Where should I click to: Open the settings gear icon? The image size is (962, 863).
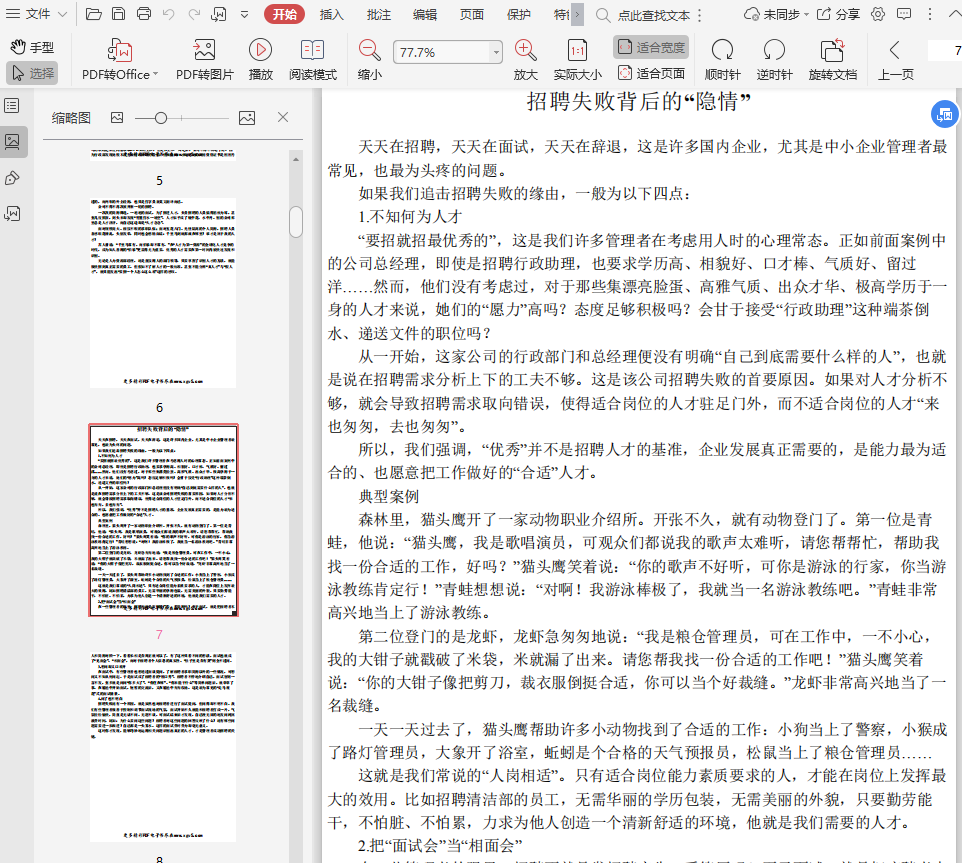pos(878,14)
